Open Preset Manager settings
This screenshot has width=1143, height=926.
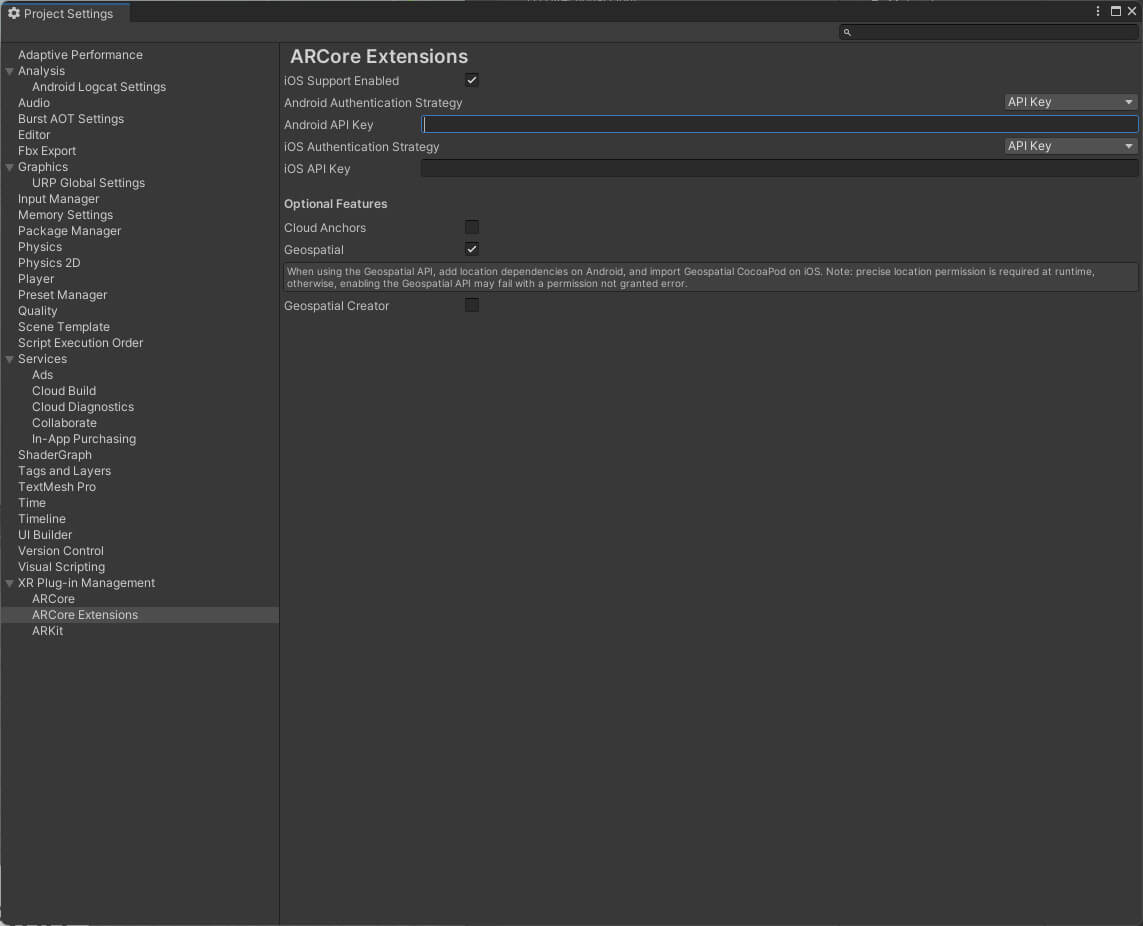(62, 295)
